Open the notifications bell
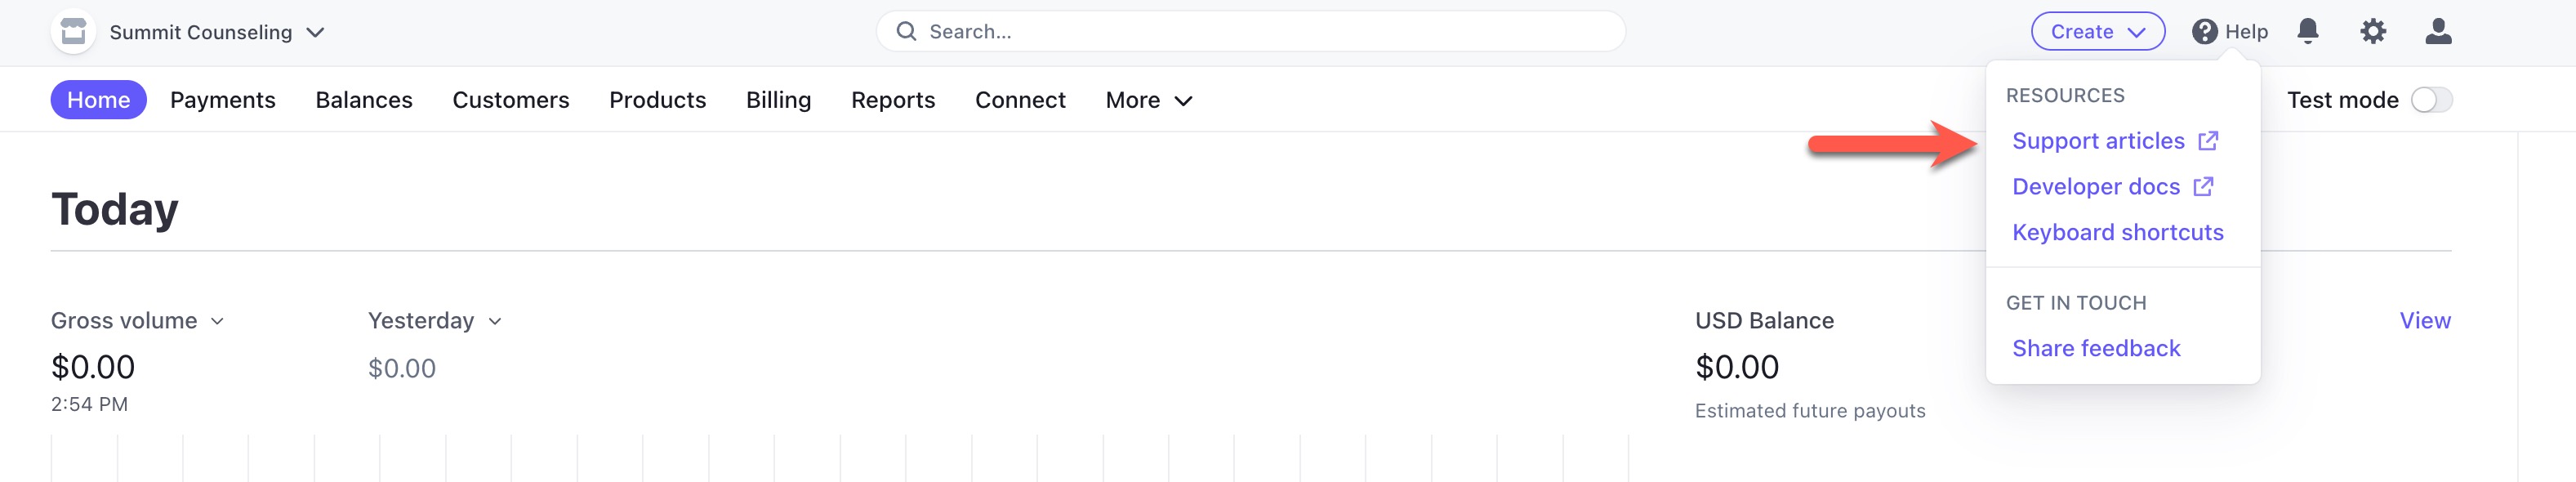The image size is (2576, 482). tap(2308, 32)
